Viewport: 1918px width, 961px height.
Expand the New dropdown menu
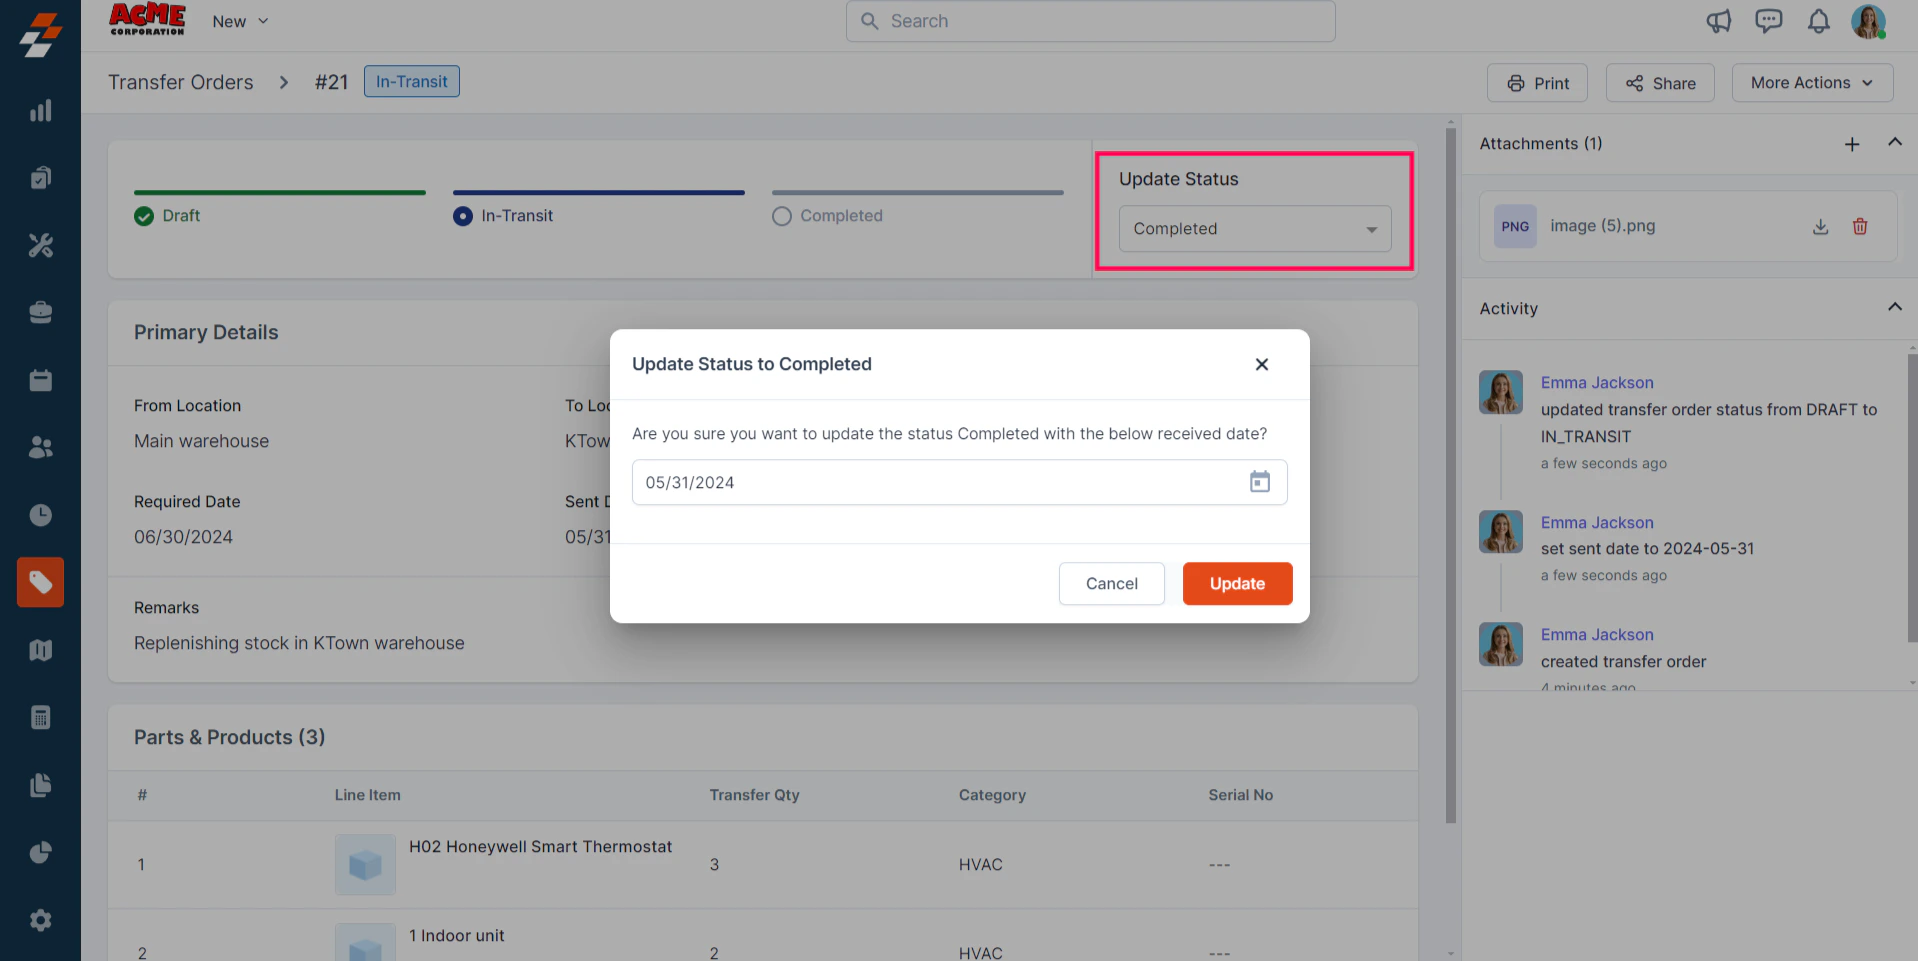point(240,21)
